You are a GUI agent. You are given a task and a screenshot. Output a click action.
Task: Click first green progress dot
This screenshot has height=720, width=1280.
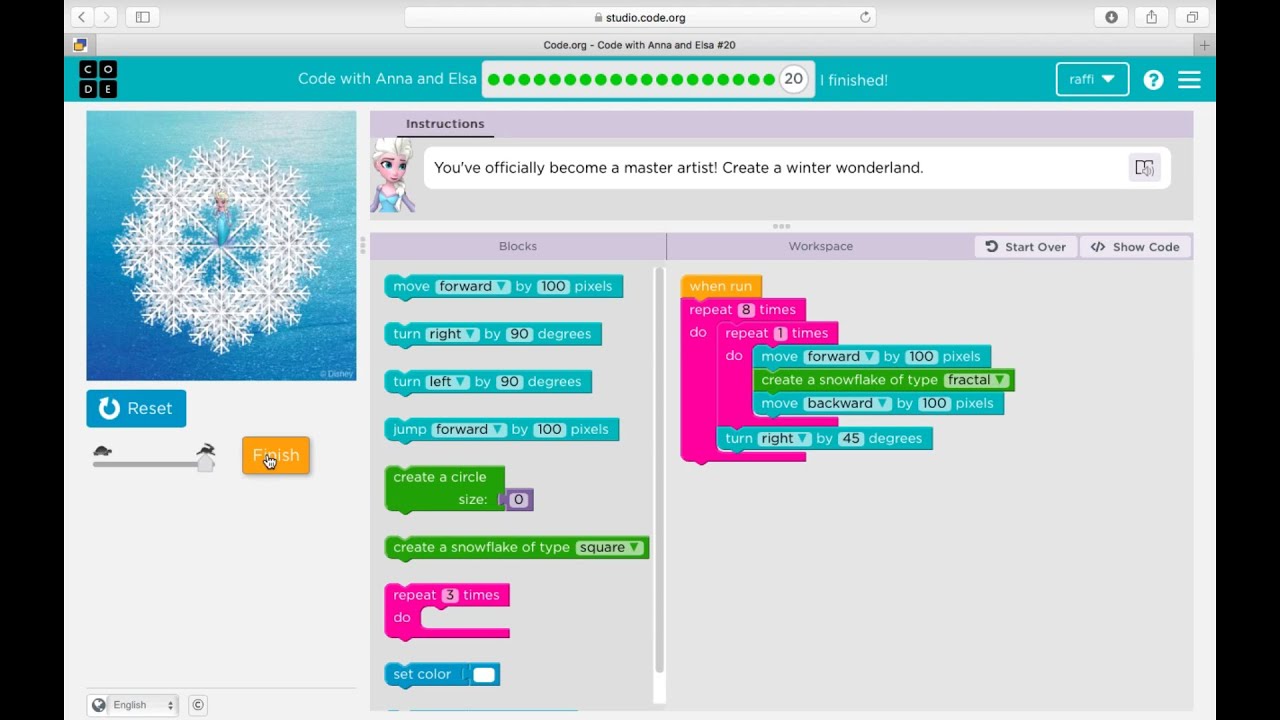[x=494, y=80]
